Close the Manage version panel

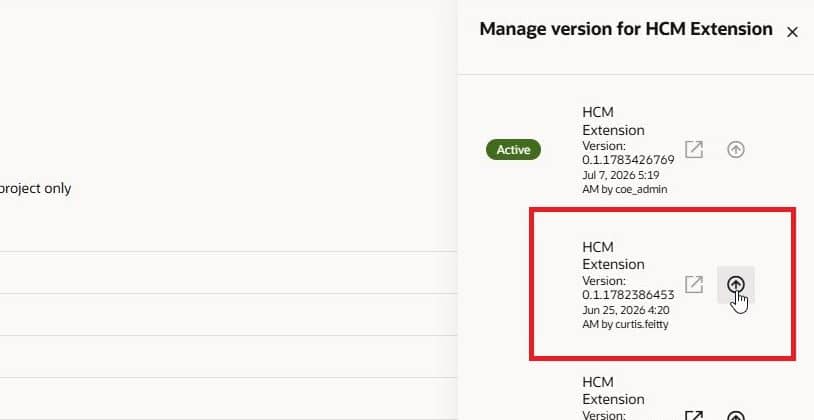(x=792, y=32)
